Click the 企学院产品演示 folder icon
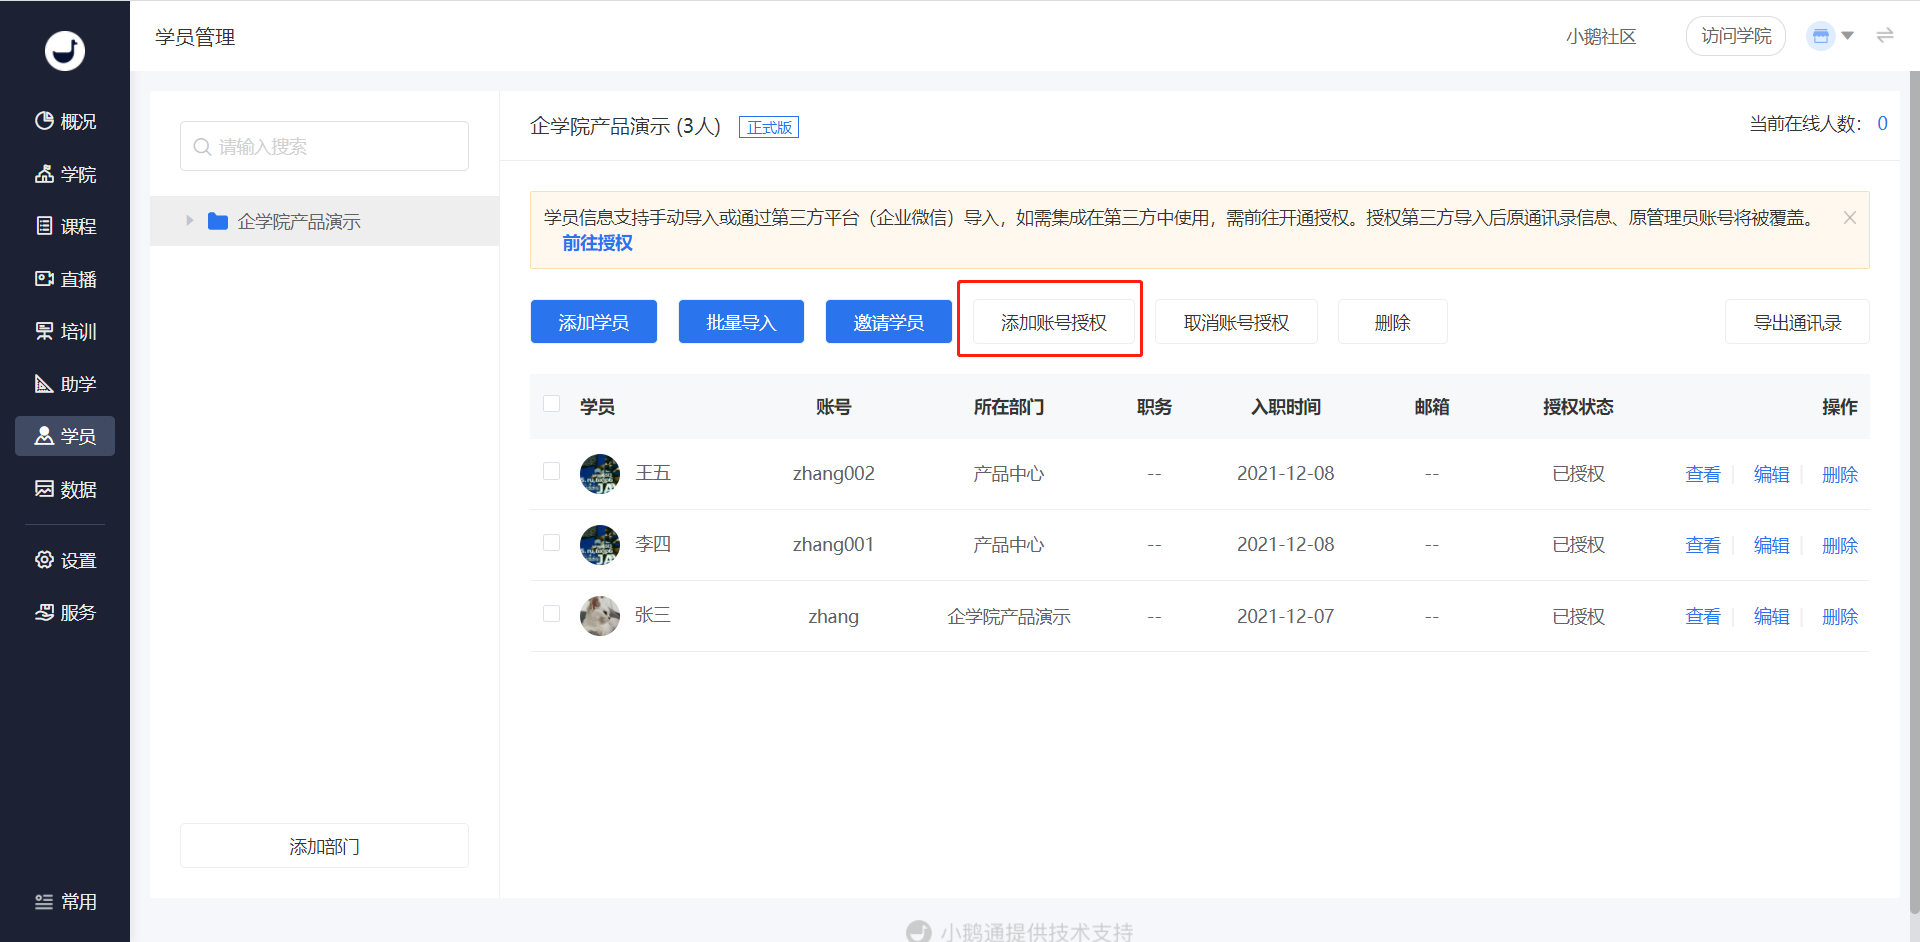Viewport: 1920px width, 942px height. click(x=218, y=221)
